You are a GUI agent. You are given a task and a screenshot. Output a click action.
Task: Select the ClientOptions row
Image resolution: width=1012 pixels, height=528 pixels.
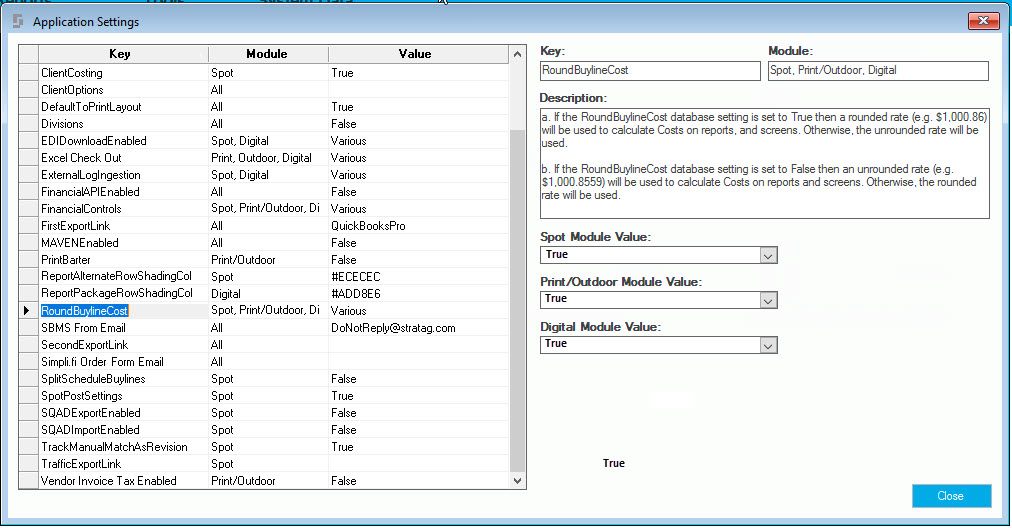(263, 90)
